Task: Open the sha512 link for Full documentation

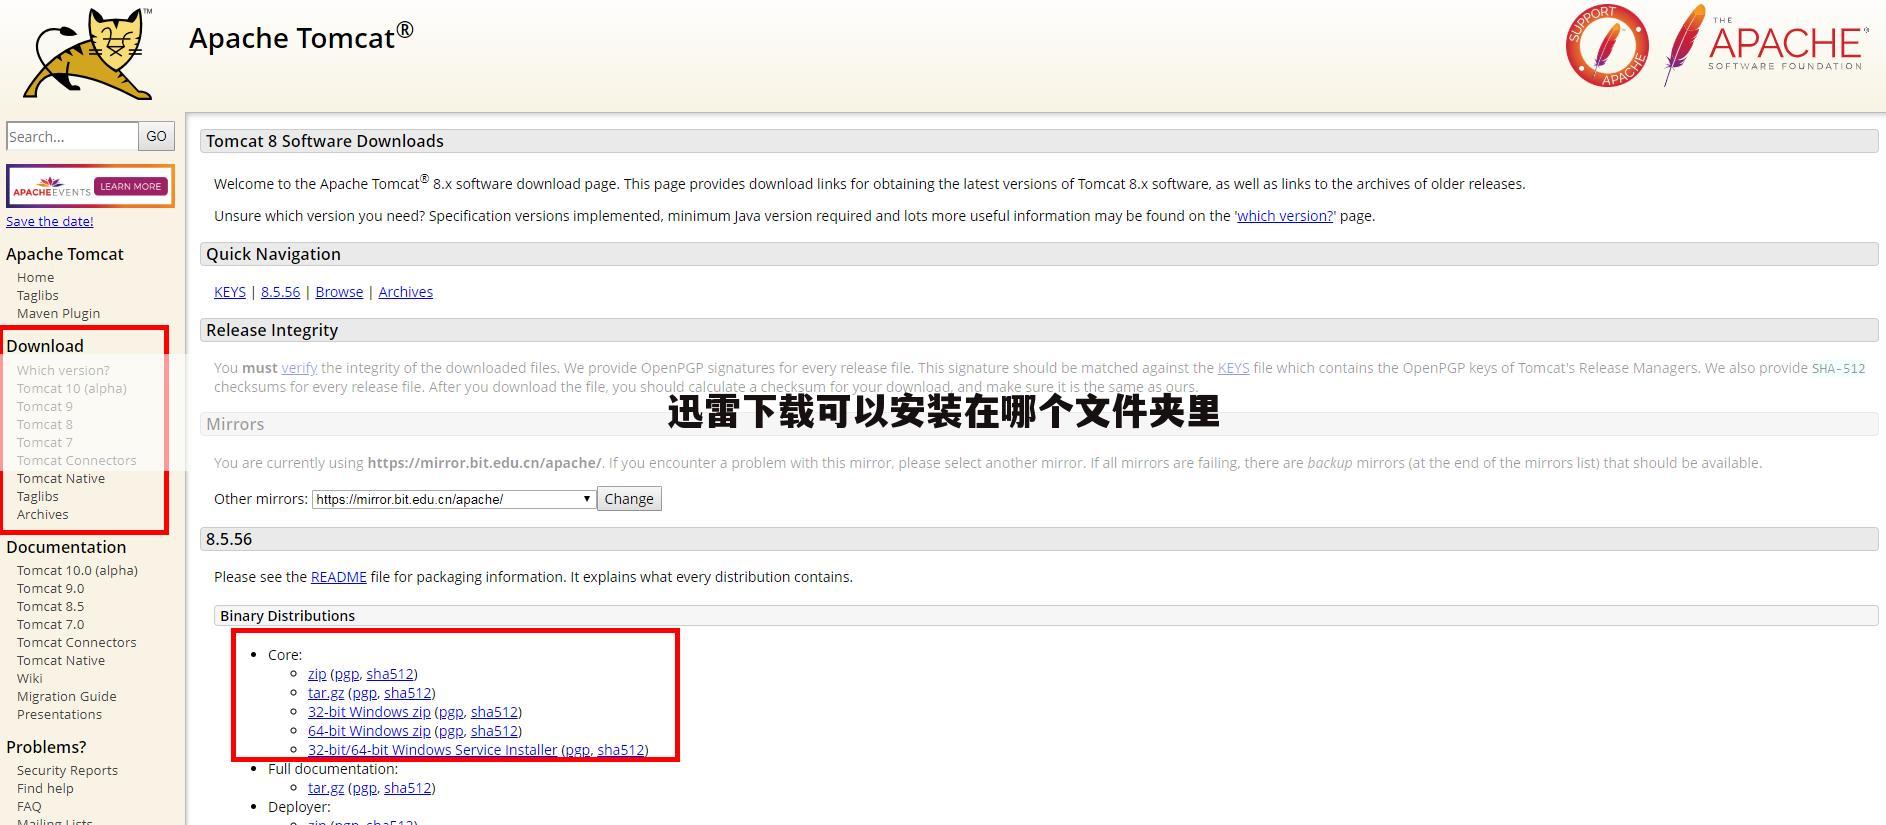Action: point(408,788)
